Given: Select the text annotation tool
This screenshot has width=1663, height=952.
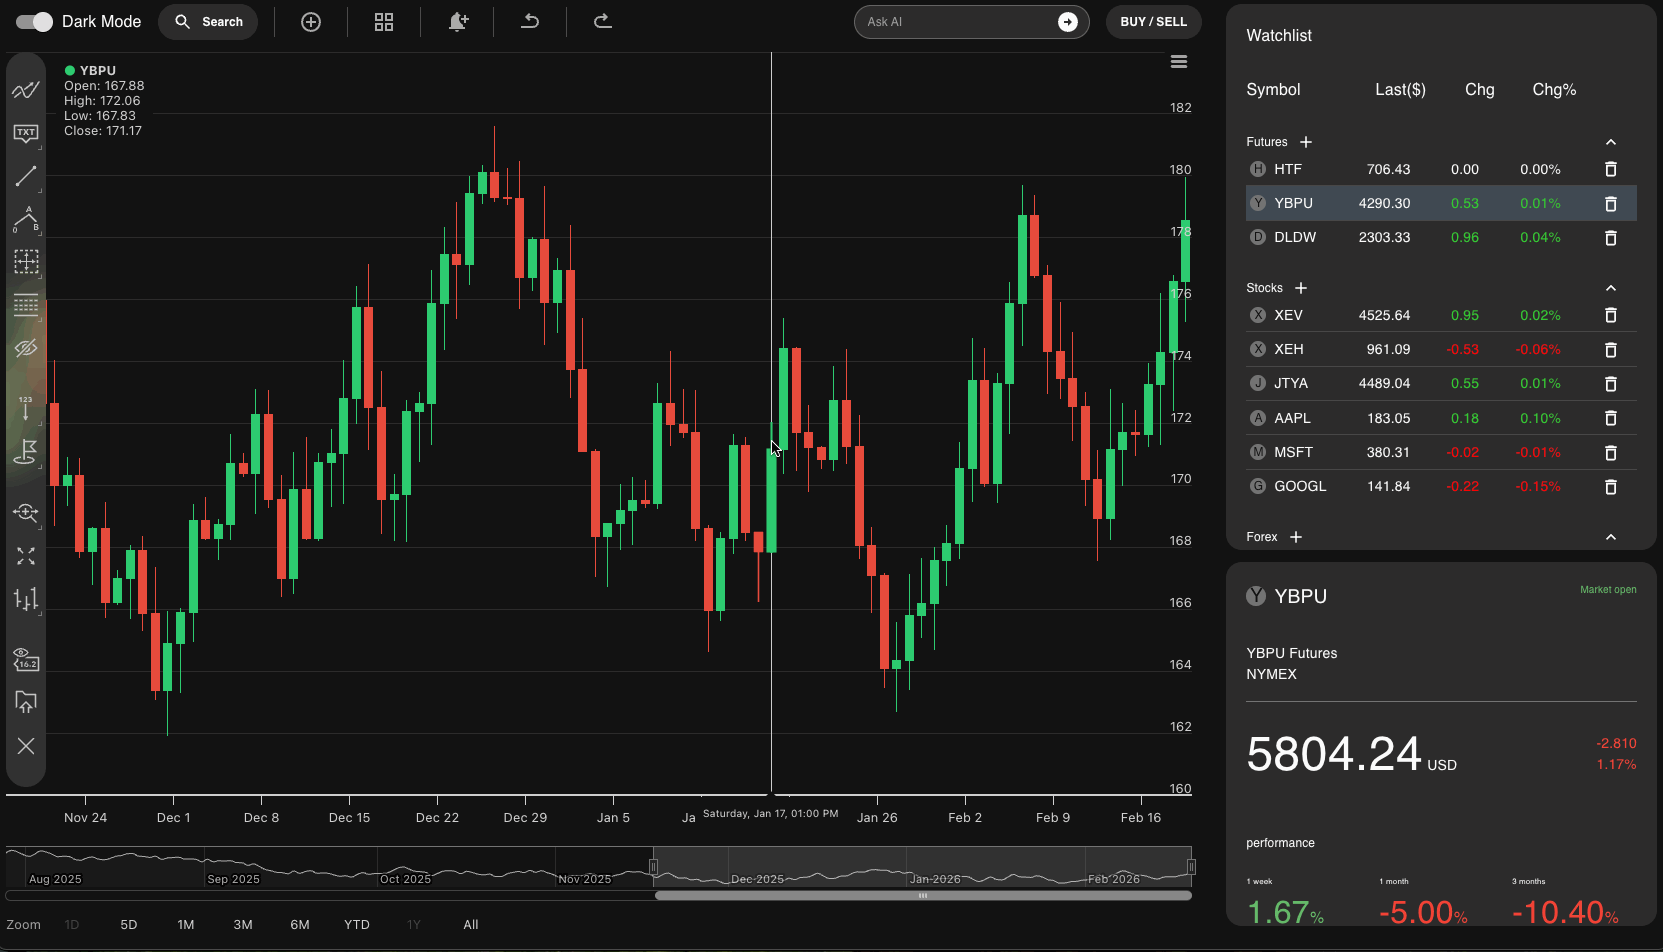Looking at the screenshot, I should tap(26, 134).
